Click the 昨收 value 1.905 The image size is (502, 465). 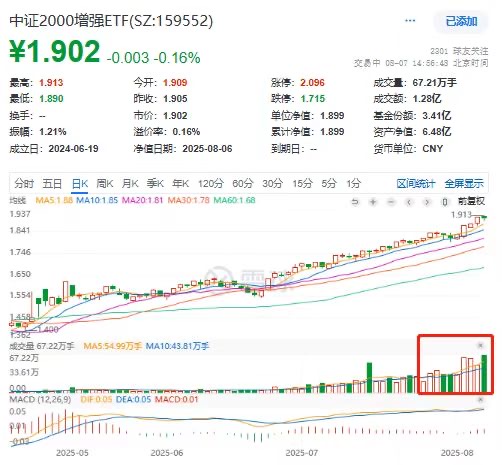[175, 99]
